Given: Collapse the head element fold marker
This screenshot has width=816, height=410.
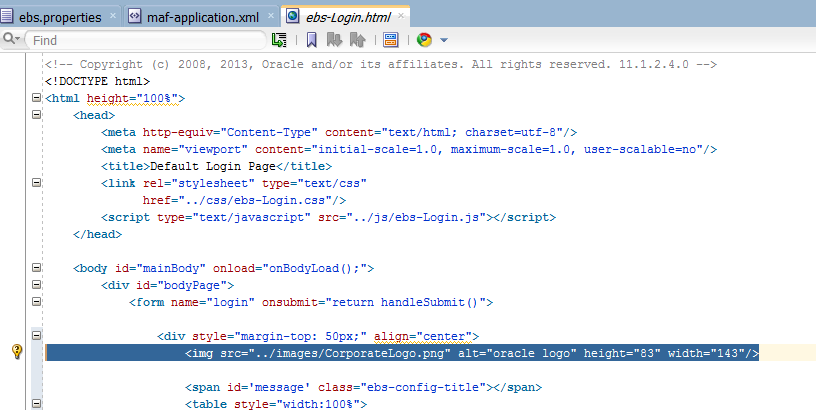Looking at the screenshot, I should pyautogui.click(x=36, y=114).
